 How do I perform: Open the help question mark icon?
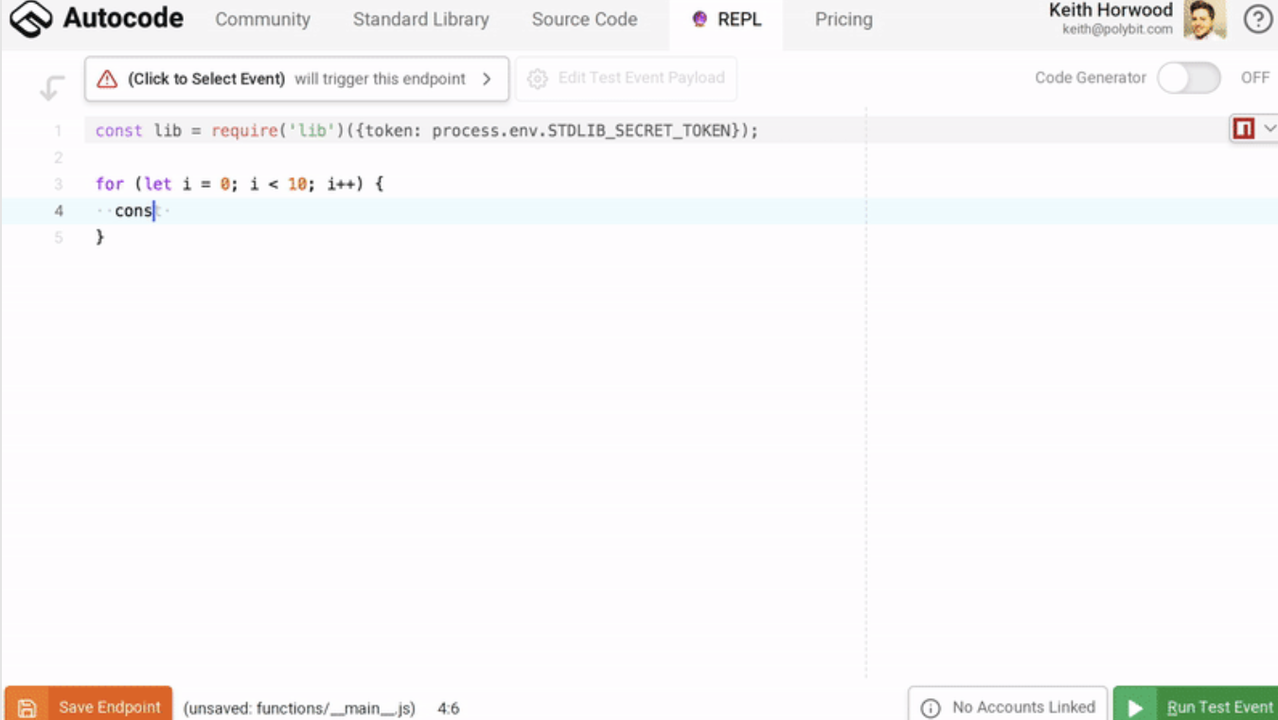point(1257,20)
